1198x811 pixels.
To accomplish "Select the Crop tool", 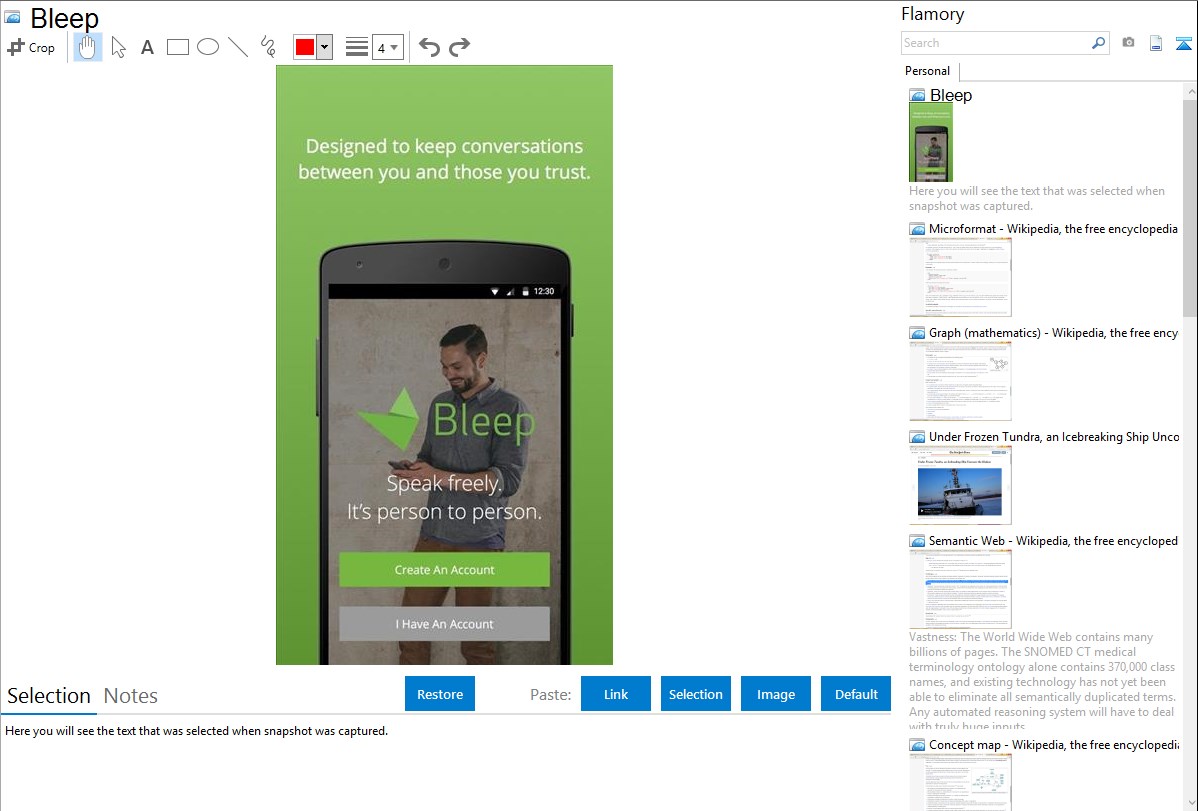I will pos(31,47).
